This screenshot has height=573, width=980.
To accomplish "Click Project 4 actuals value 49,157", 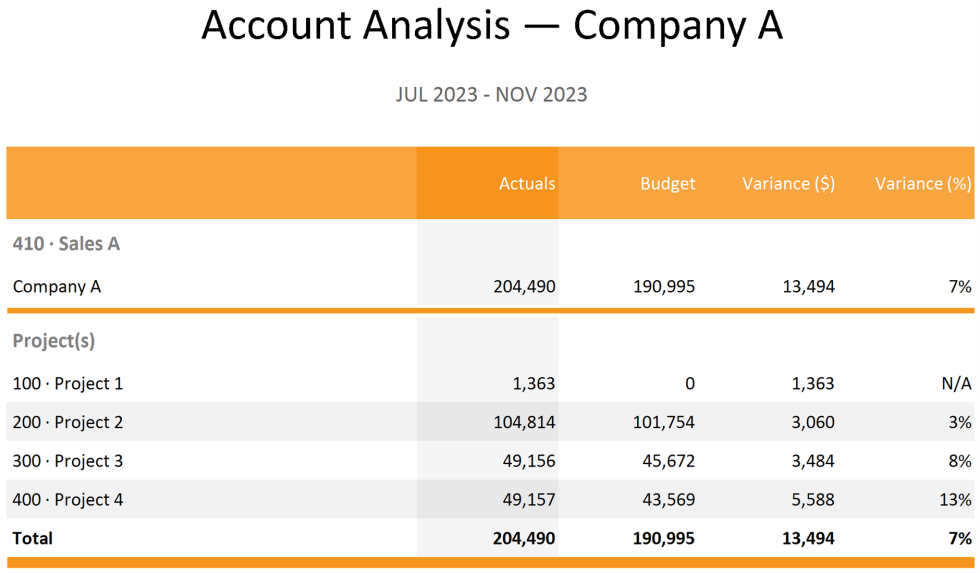I will coord(529,500).
